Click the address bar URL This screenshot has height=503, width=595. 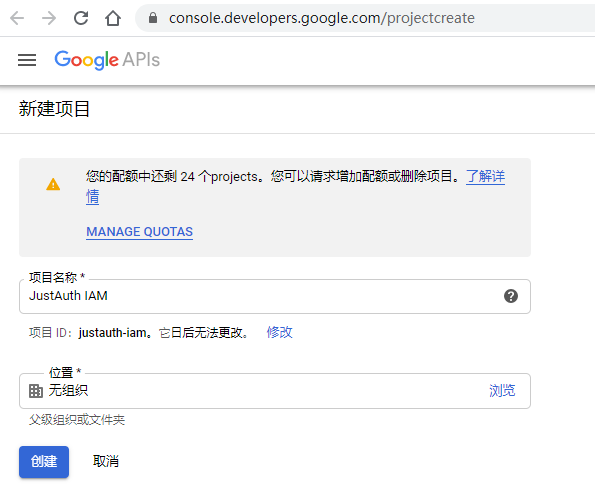coord(322,18)
